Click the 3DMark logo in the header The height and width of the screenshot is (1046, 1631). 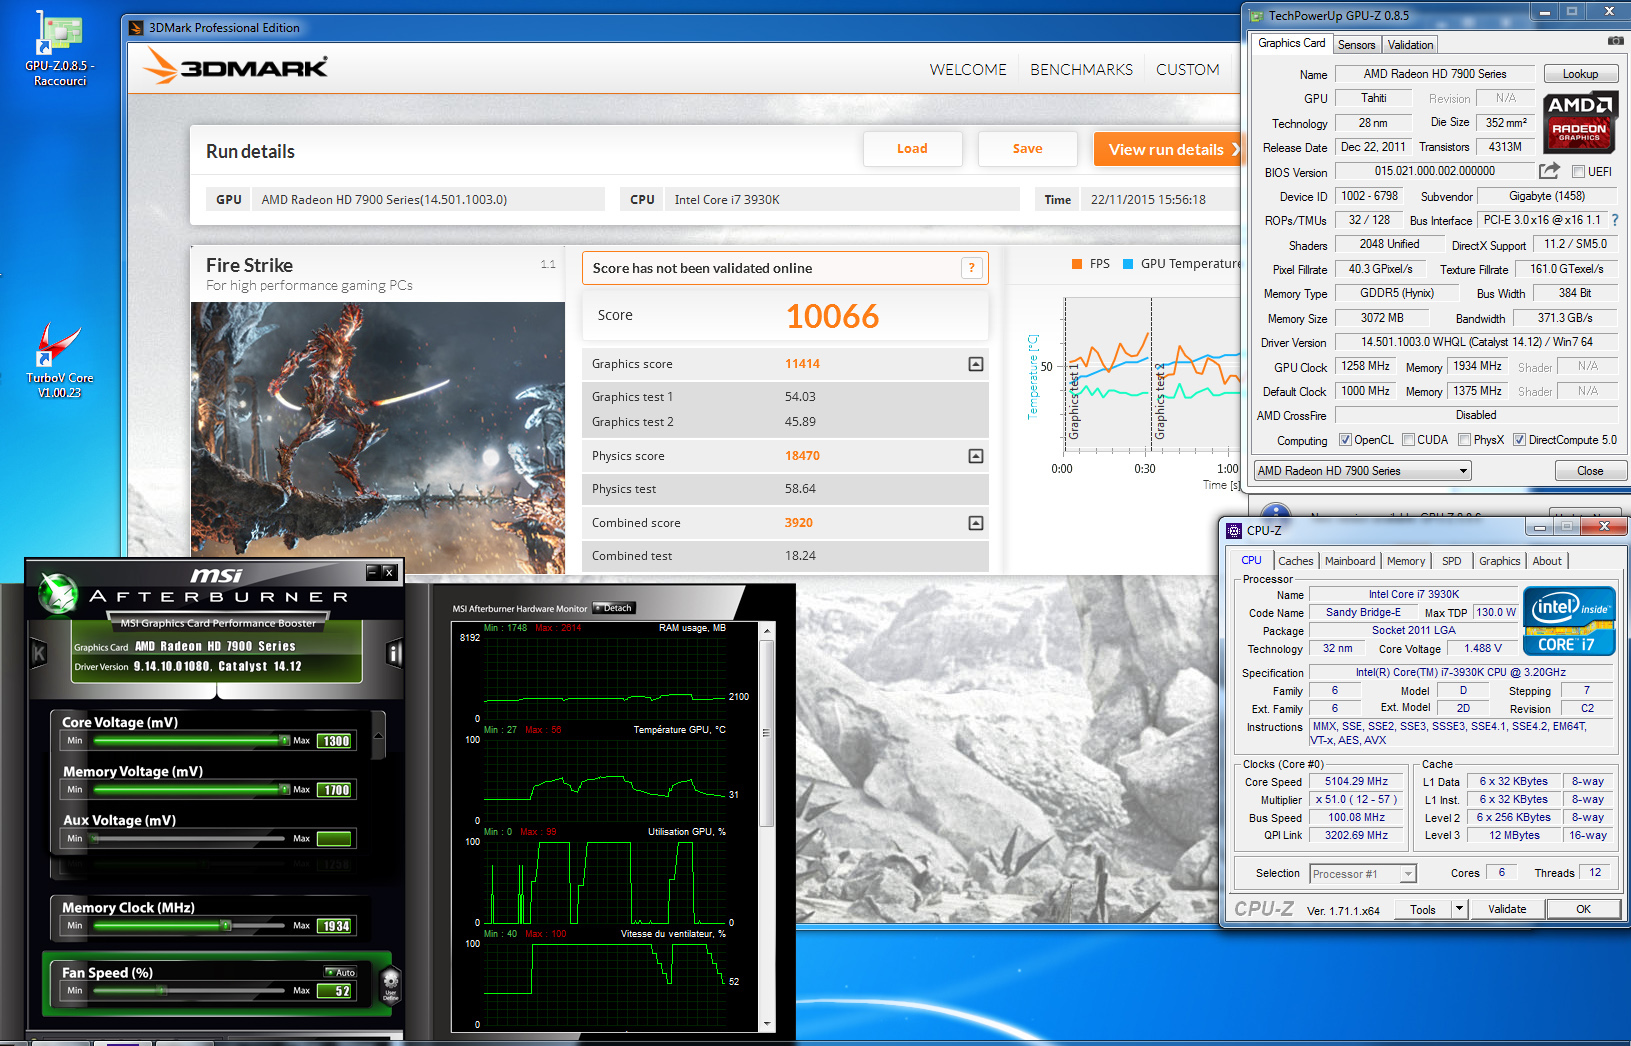coord(235,67)
